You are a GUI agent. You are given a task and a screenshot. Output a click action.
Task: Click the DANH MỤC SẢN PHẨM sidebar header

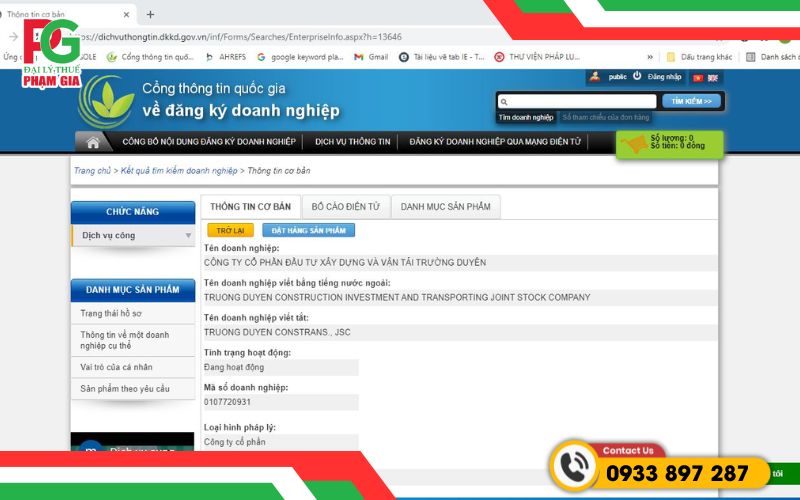coord(133,290)
